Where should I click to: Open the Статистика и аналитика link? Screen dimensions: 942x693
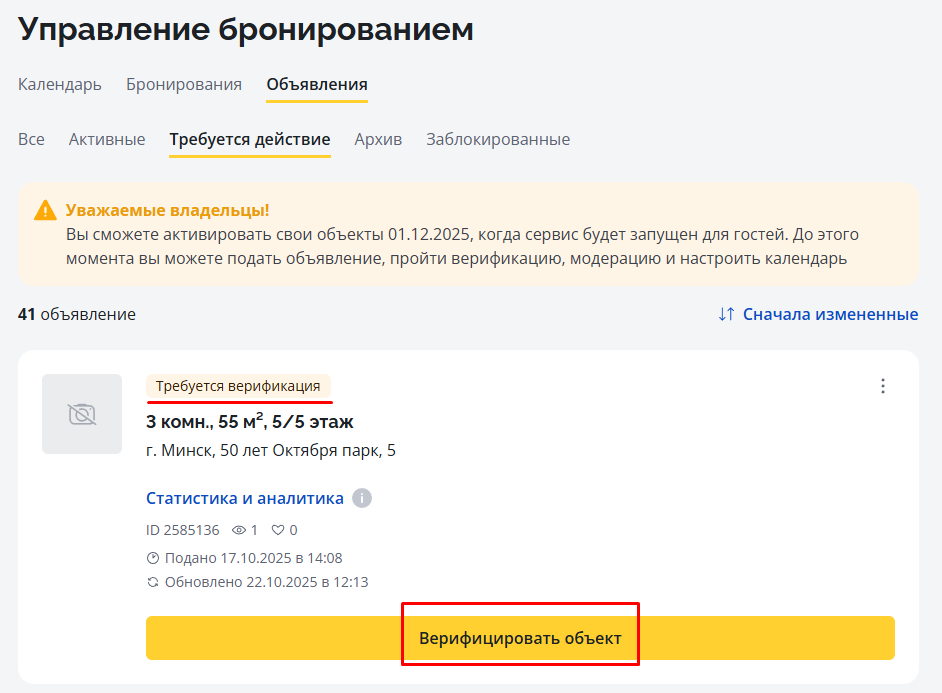pos(245,498)
